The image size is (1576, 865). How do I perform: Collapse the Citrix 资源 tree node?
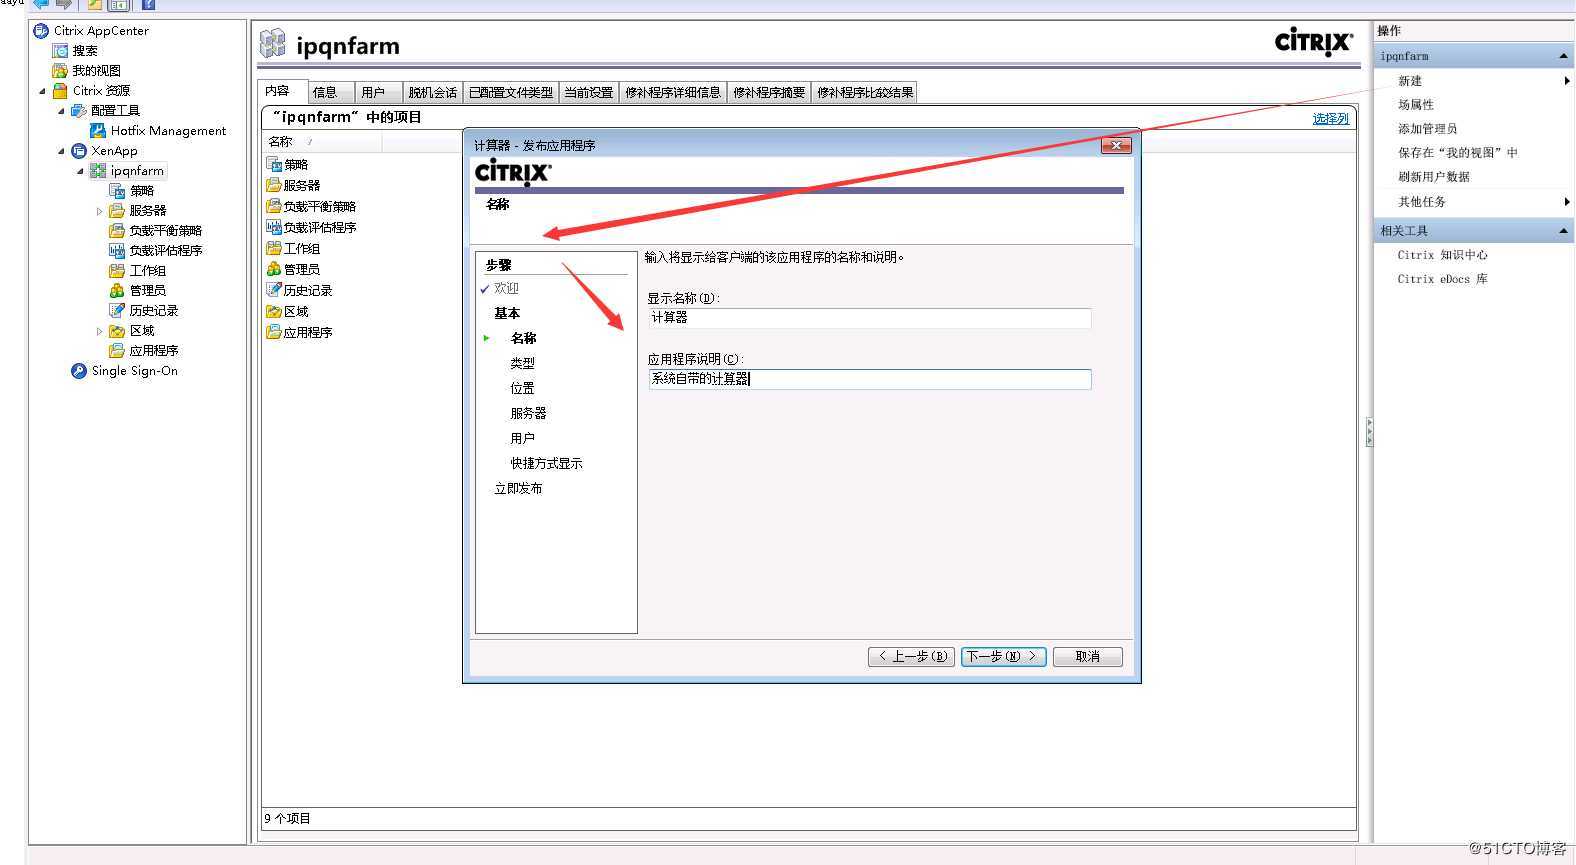point(42,91)
